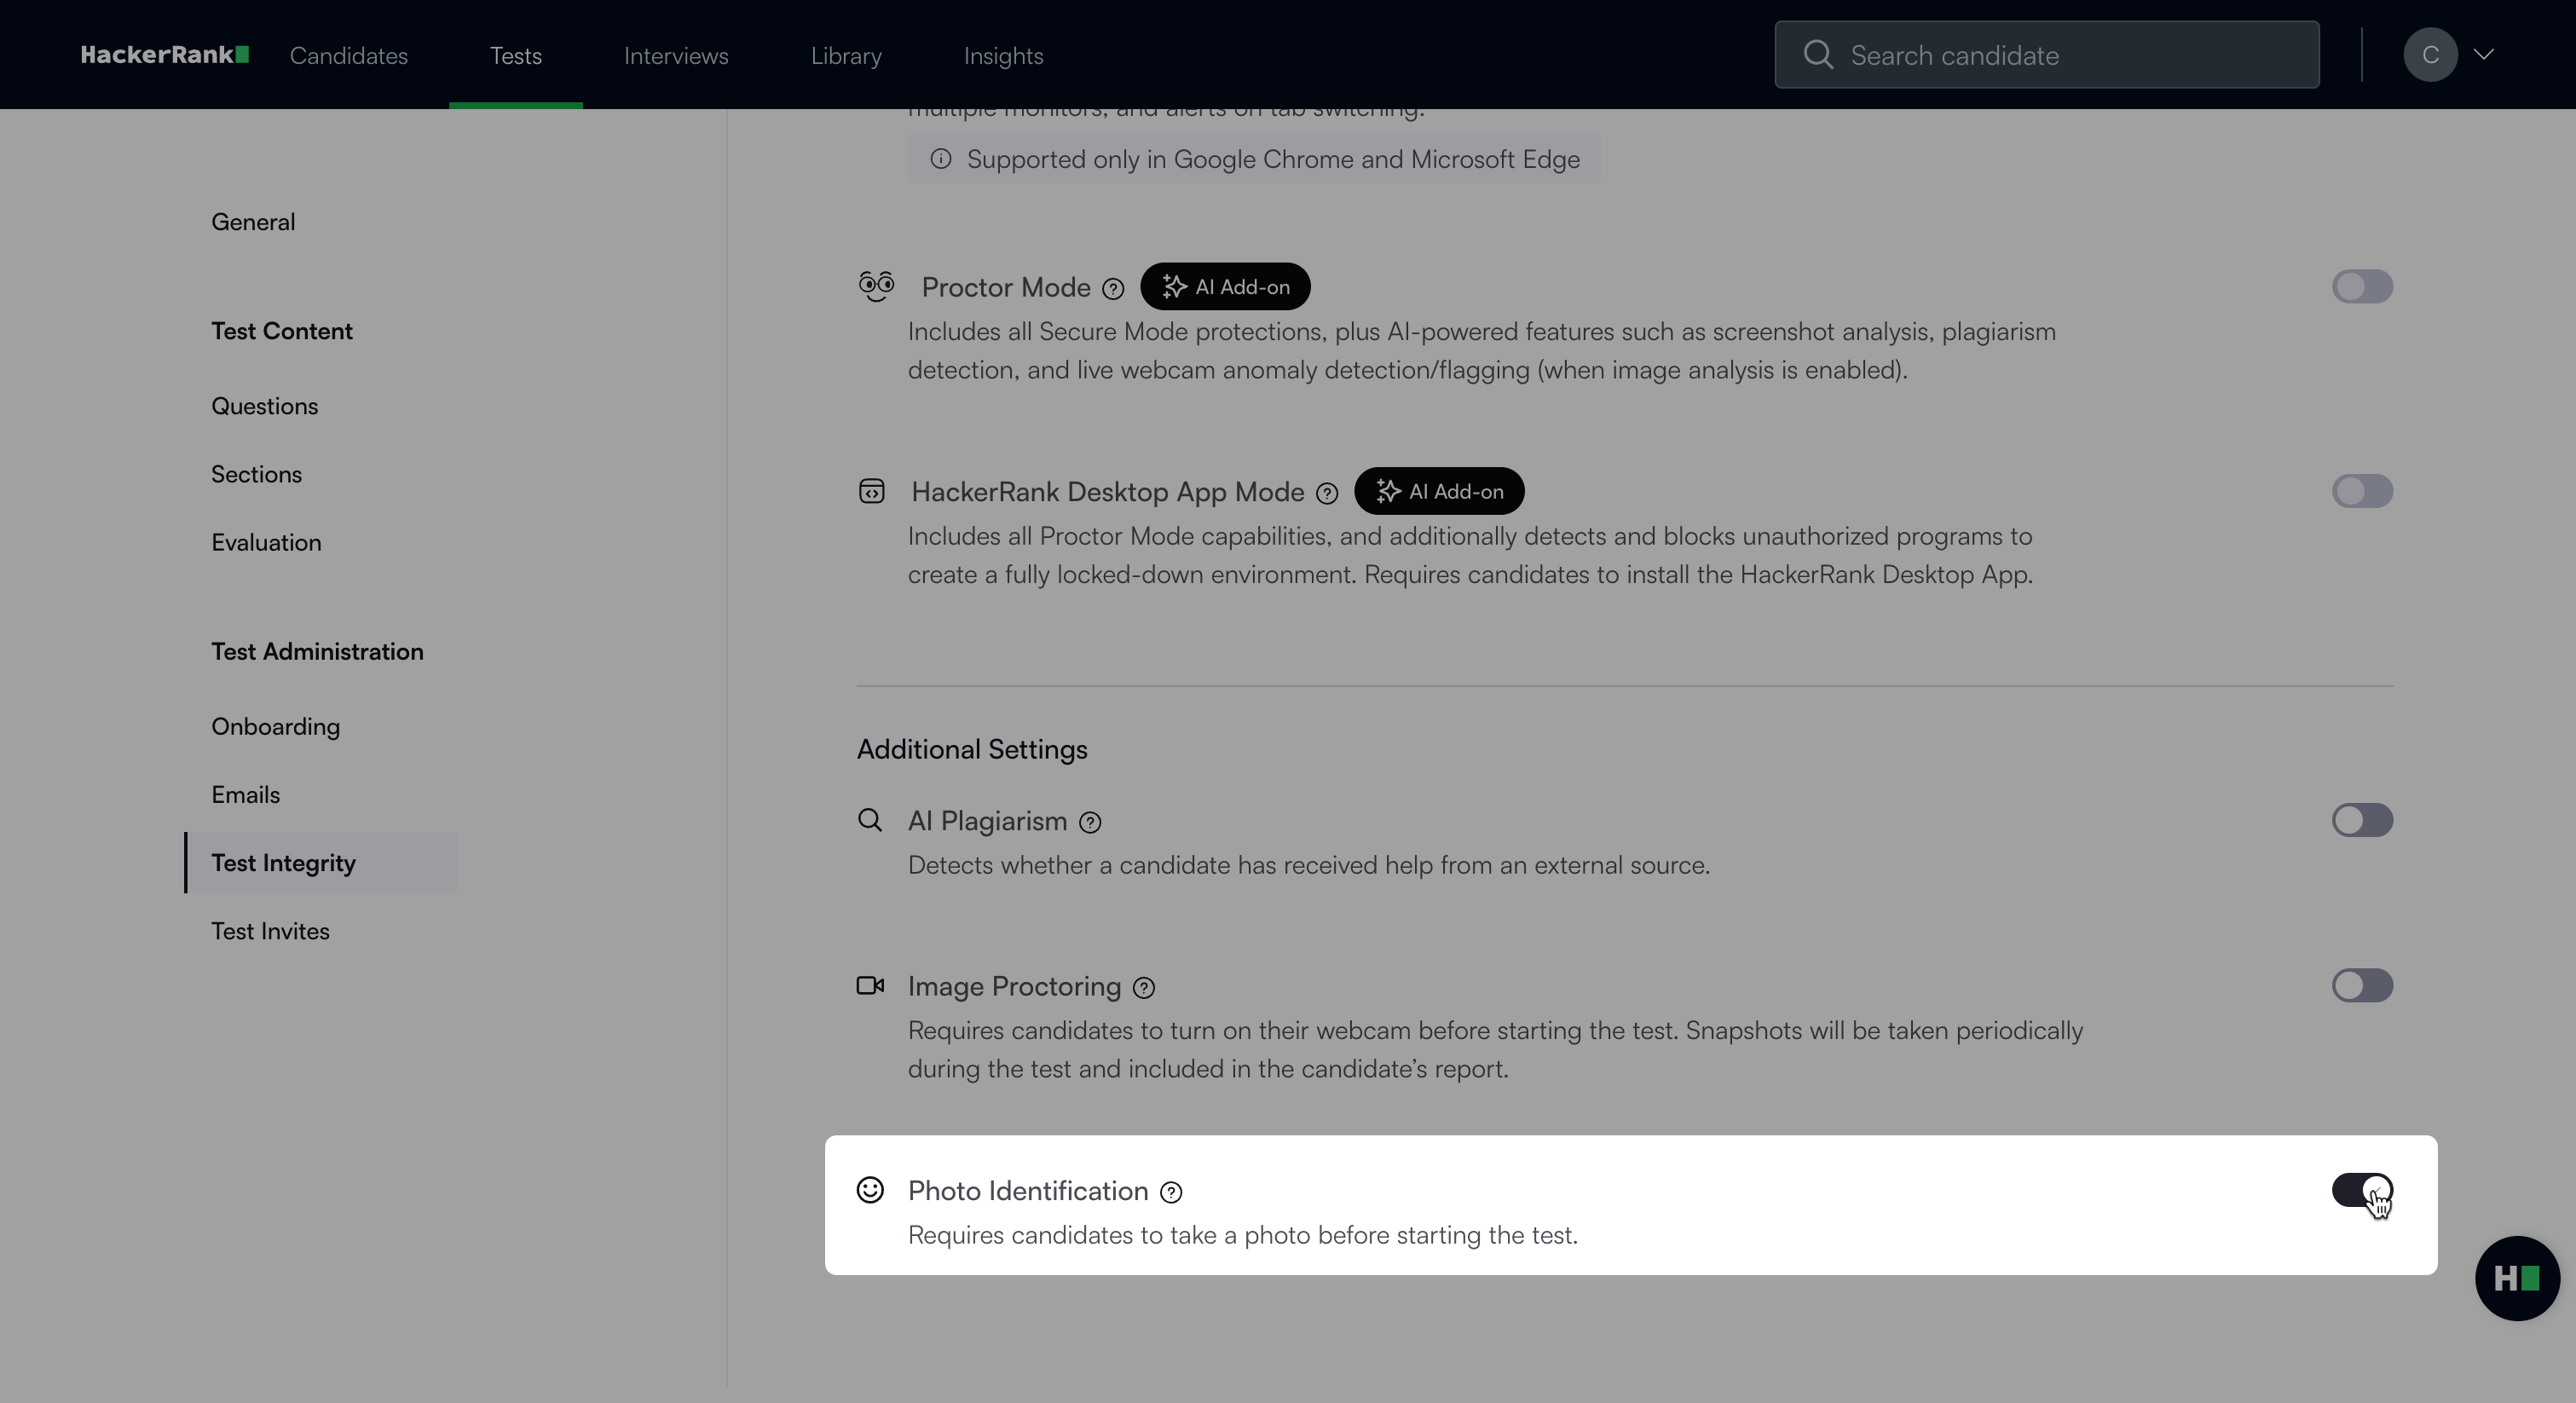
Task: Click the Proctor Mode help question icon
Action: point(1113,289)
